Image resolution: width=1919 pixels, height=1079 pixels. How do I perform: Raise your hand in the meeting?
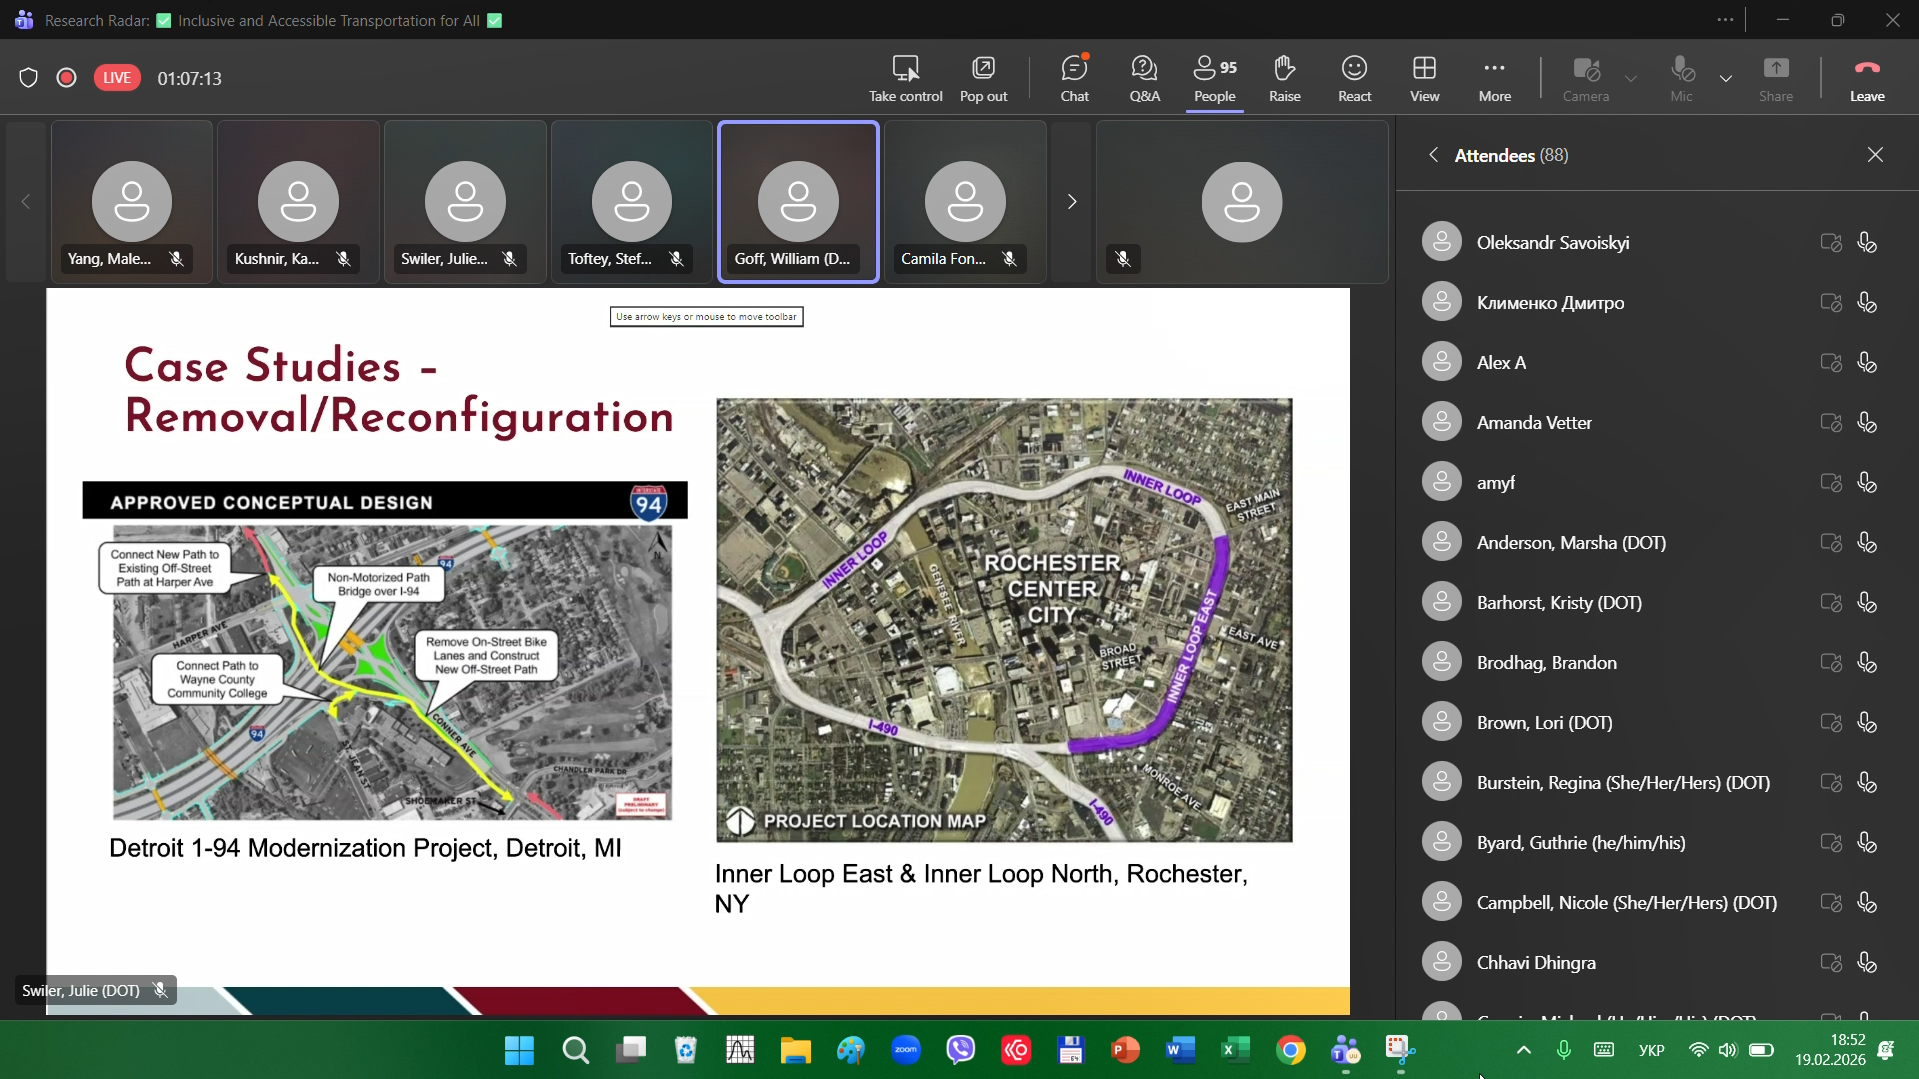pyautogui.click(x=1284, y=78)
